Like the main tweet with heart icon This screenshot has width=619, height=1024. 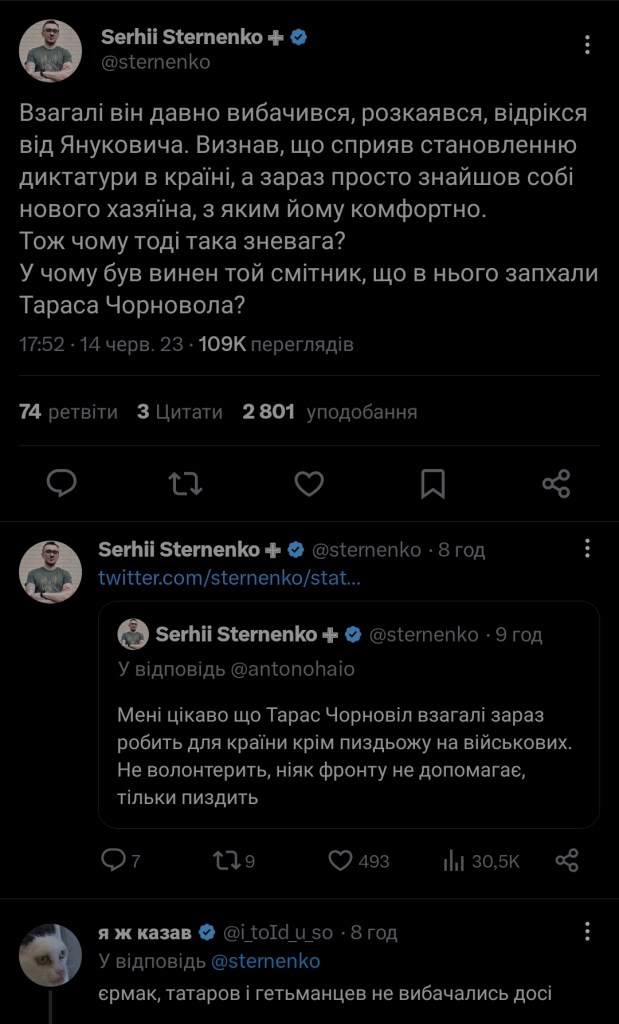[310, 484]
